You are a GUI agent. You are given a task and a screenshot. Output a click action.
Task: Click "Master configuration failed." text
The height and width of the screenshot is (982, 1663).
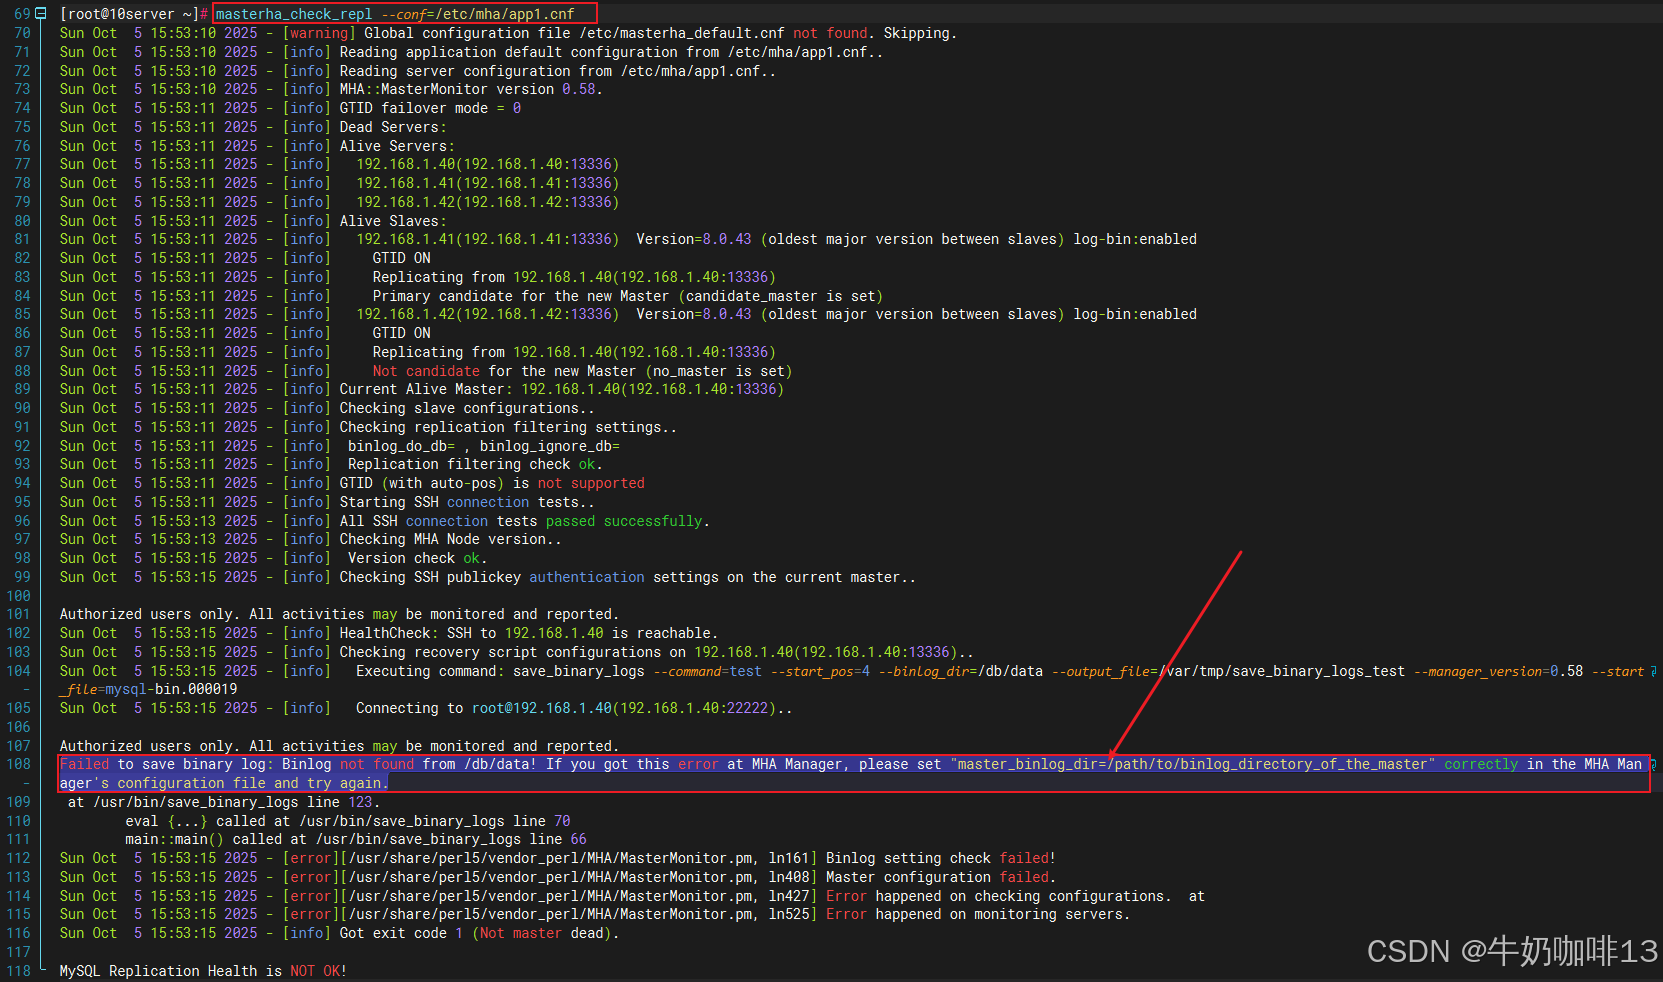click(x=941, y=877)
